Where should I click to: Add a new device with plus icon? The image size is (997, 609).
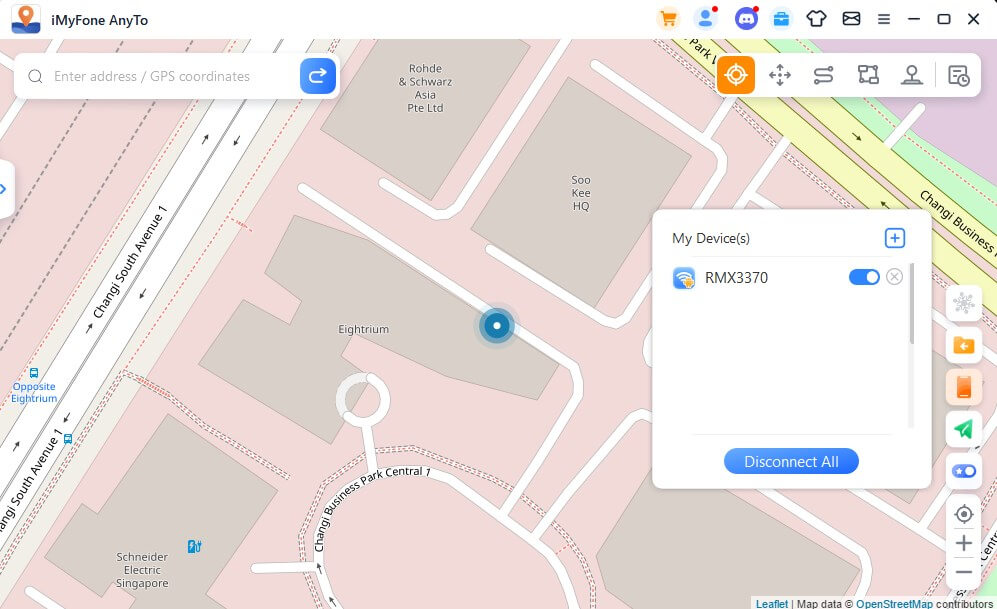(895, 238)
